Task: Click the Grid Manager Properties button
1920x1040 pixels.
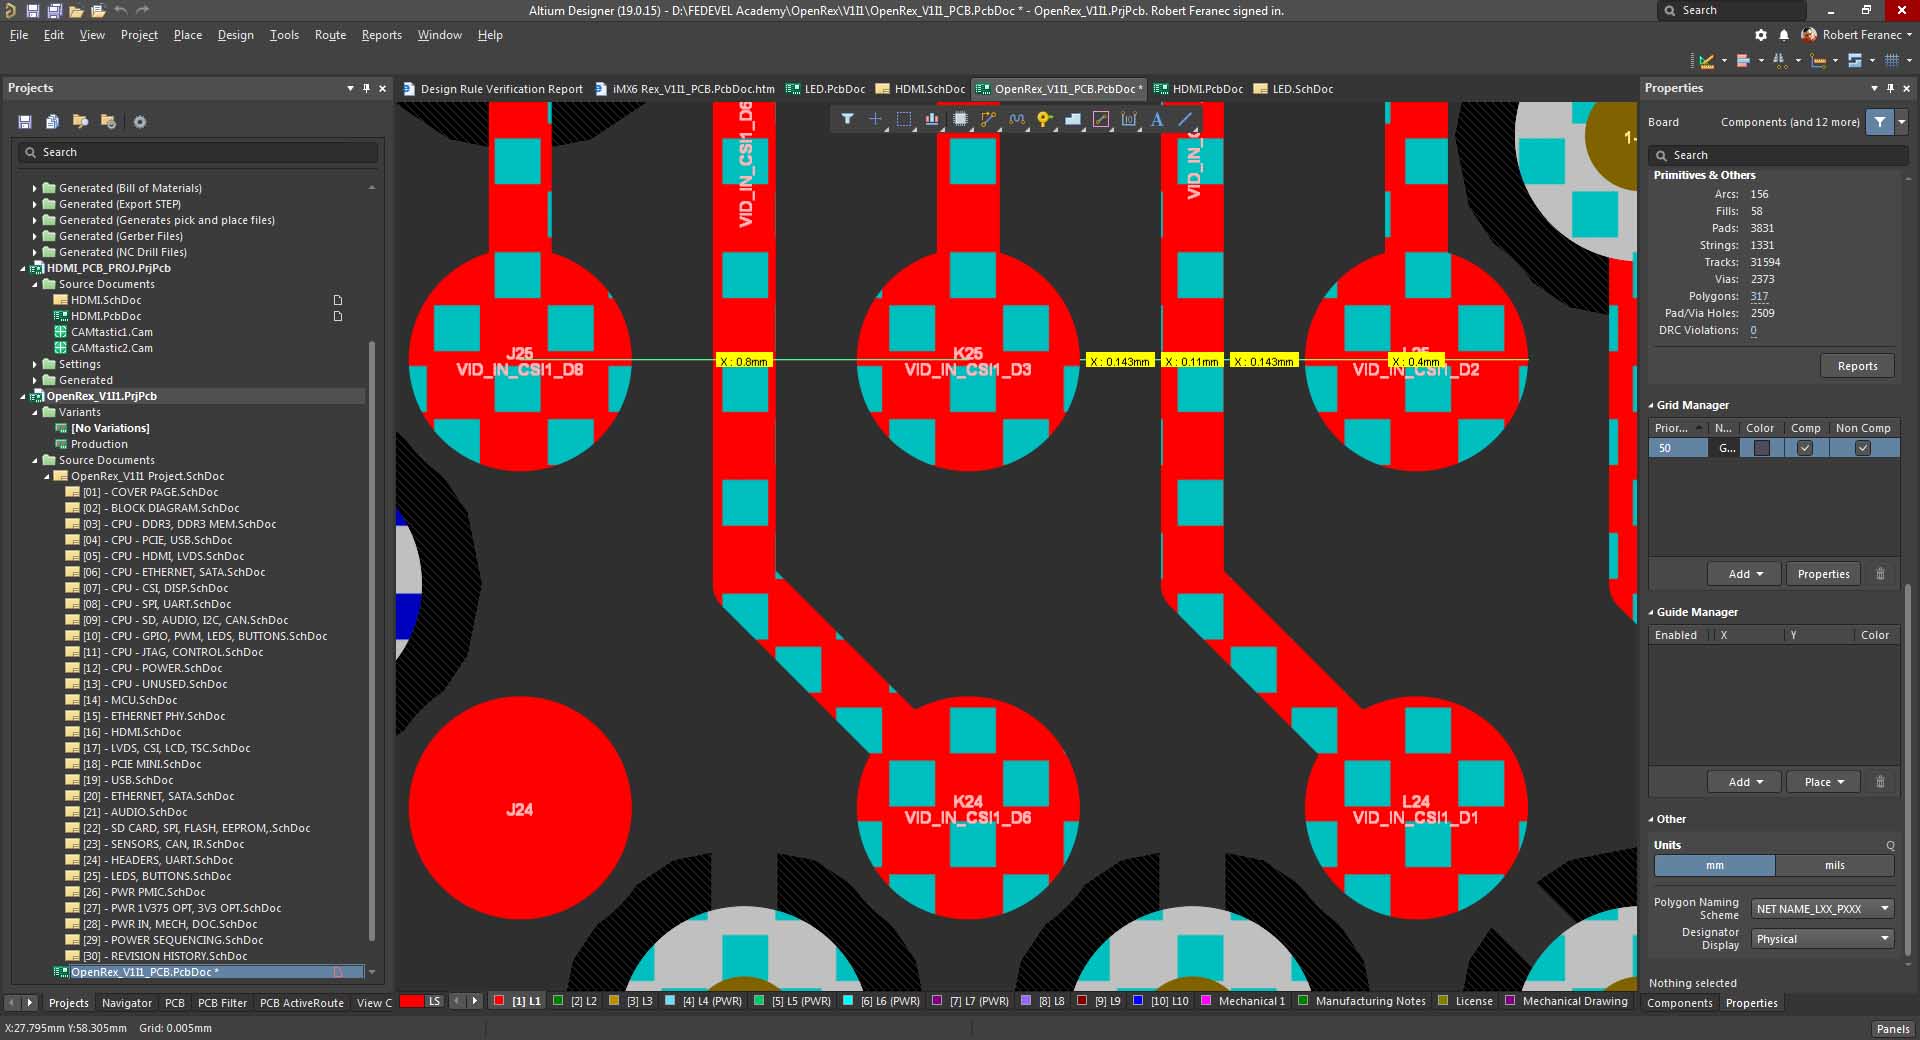Action: click(x=1823, y=574)
